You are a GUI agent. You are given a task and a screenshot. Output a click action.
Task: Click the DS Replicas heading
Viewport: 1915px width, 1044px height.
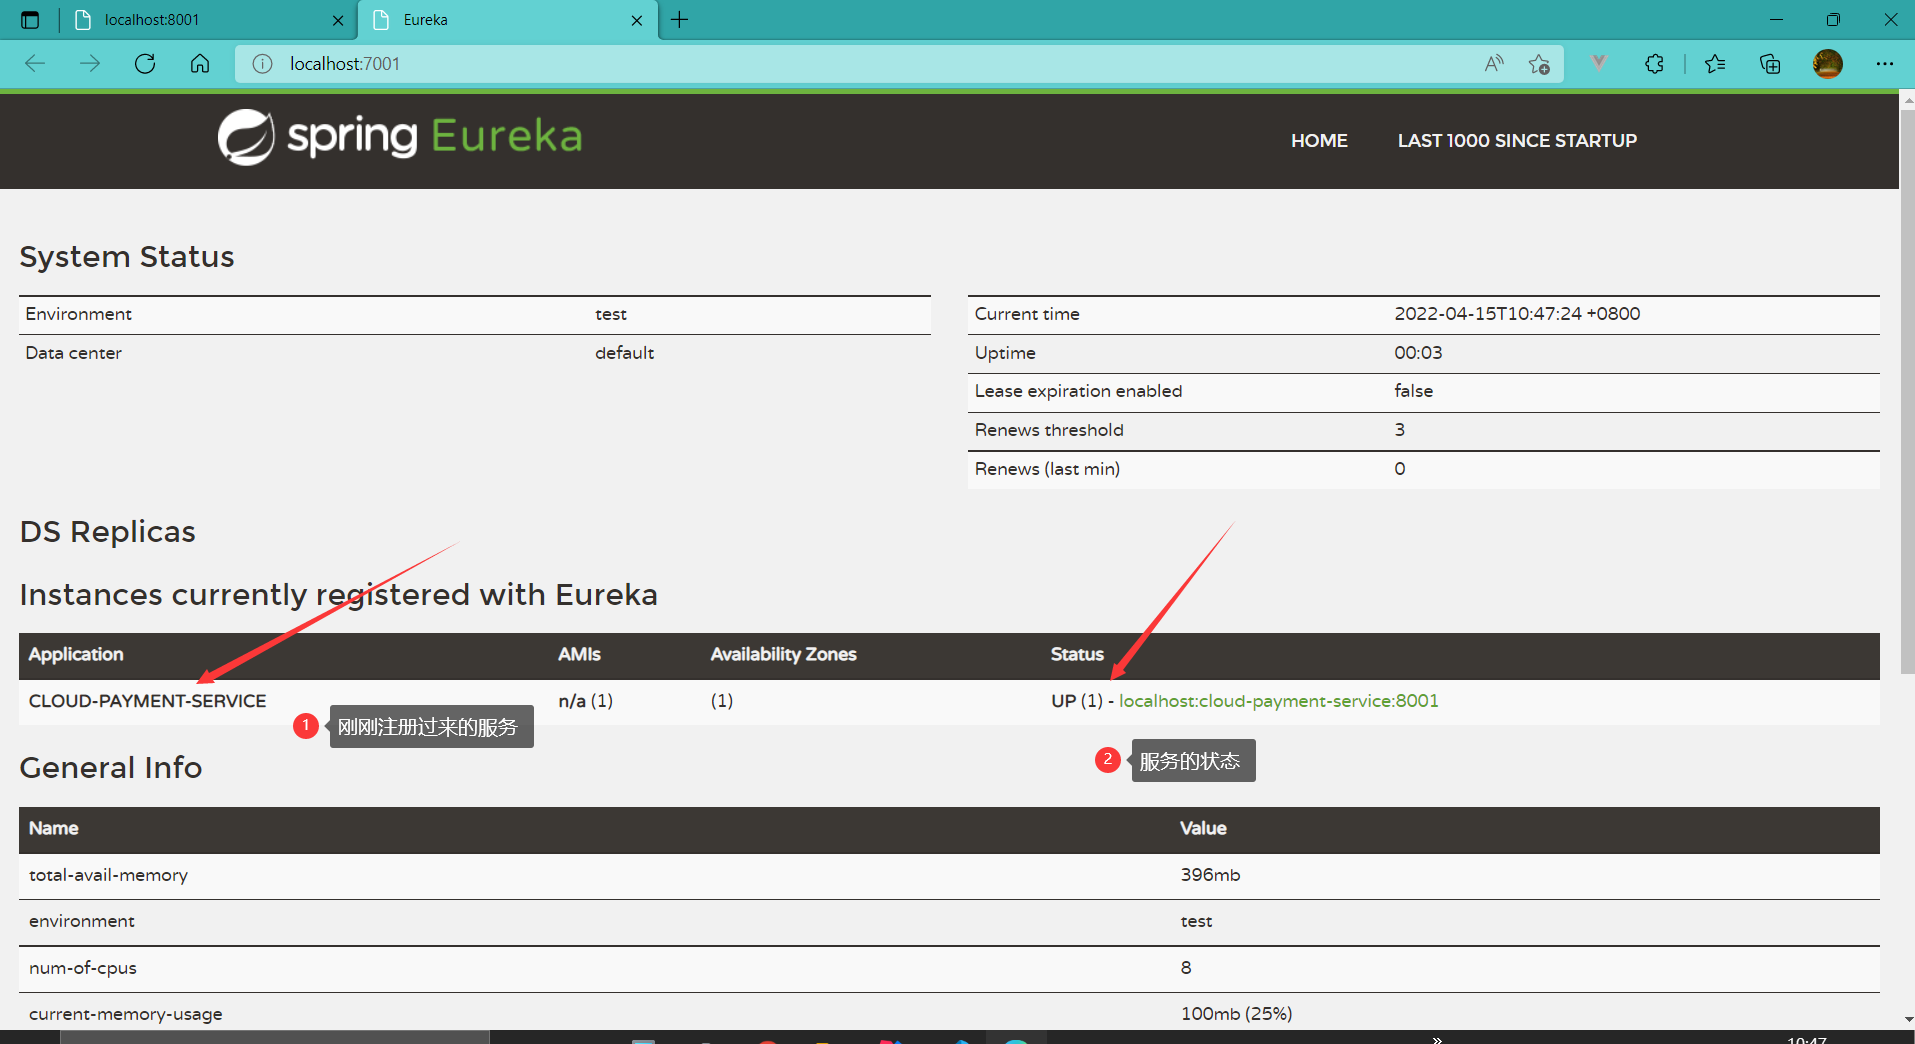tap(108, 532)
